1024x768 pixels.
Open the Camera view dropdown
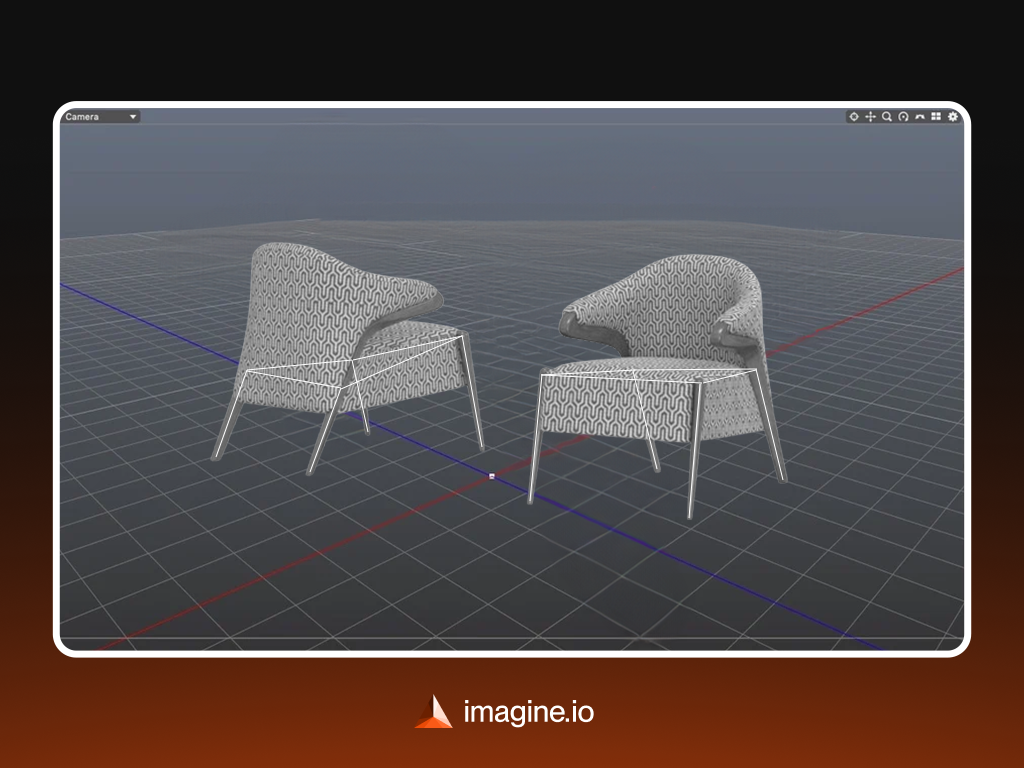click(100, 116)
